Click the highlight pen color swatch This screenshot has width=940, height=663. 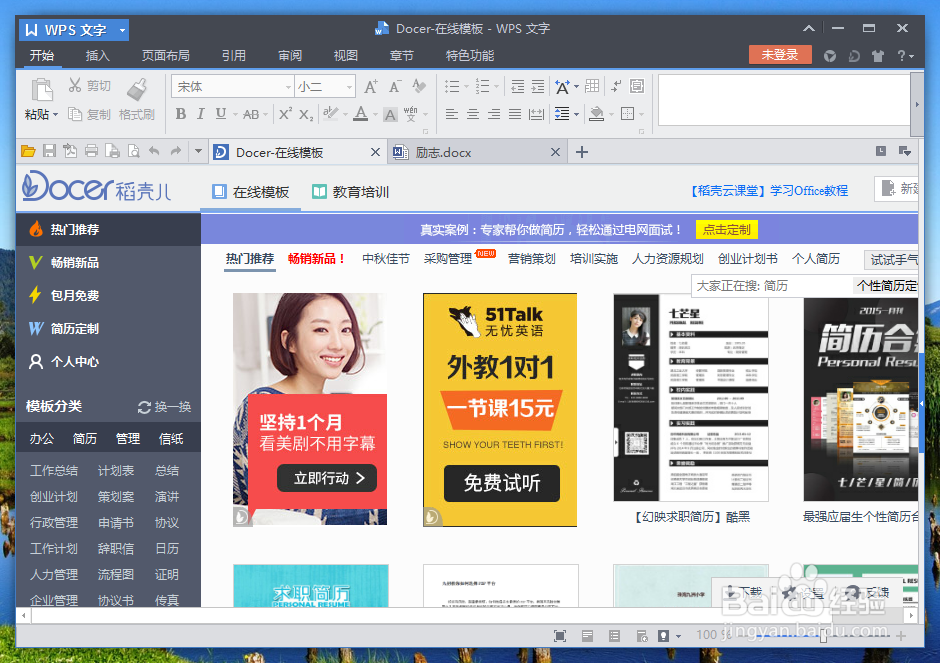(331, 113)
